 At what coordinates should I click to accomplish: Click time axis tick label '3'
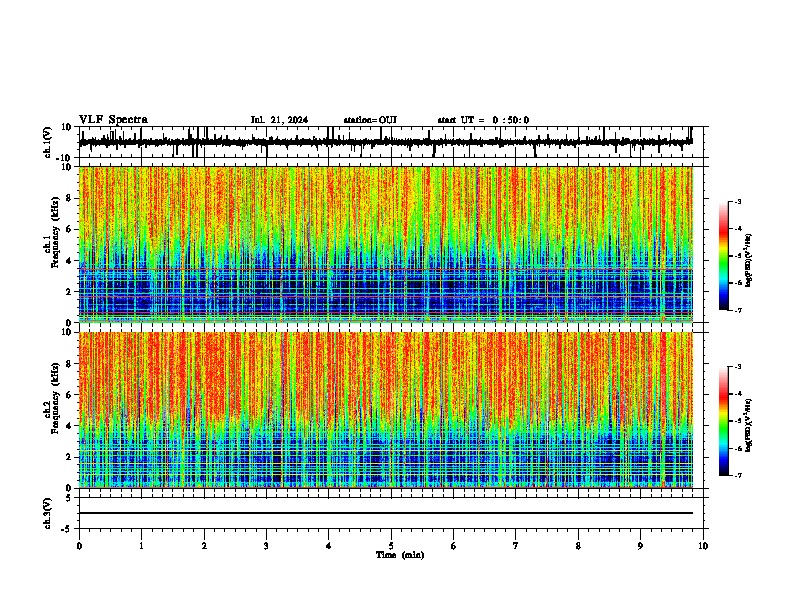pos(266,546)
